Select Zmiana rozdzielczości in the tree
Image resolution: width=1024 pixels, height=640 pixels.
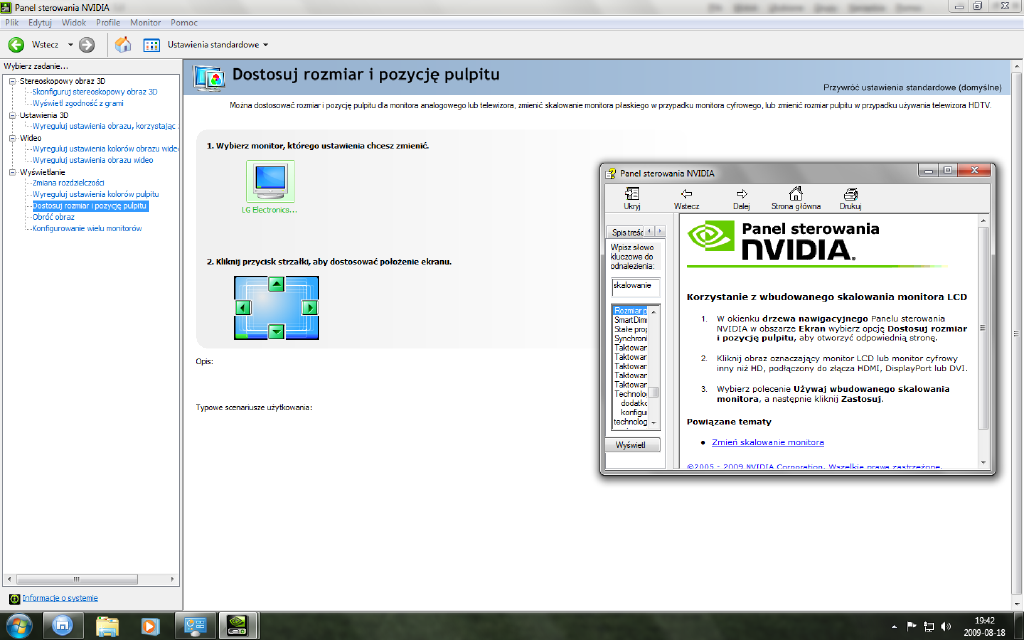point(69,183)
